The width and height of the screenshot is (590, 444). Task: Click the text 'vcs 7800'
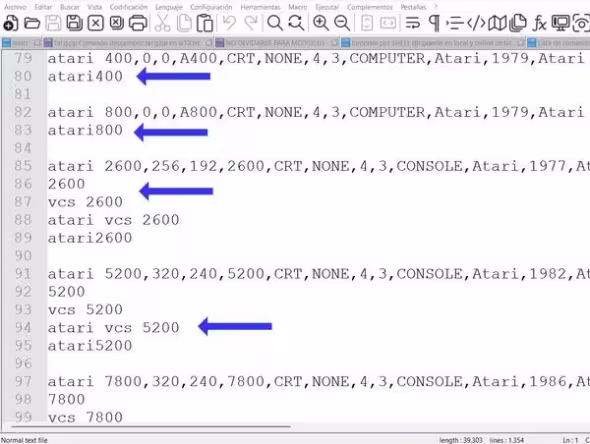pyautogui.click(x=85, y=417)
